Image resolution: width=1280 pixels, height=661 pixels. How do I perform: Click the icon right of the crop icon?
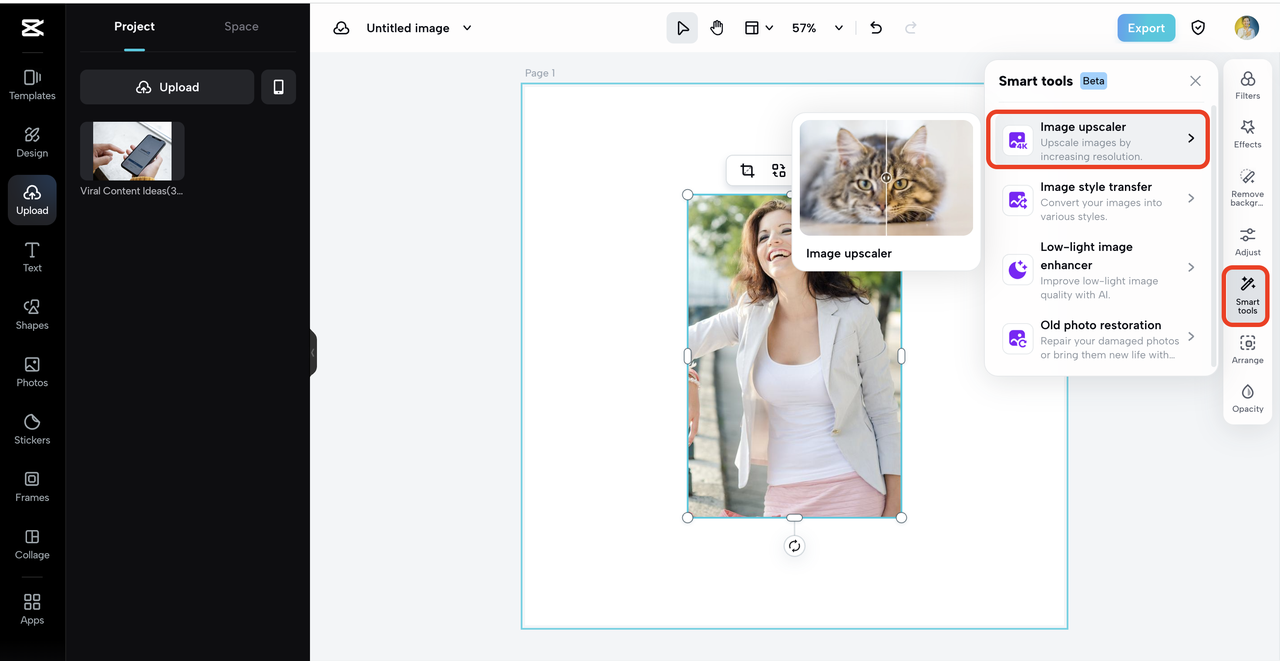[x=779, y=171]
